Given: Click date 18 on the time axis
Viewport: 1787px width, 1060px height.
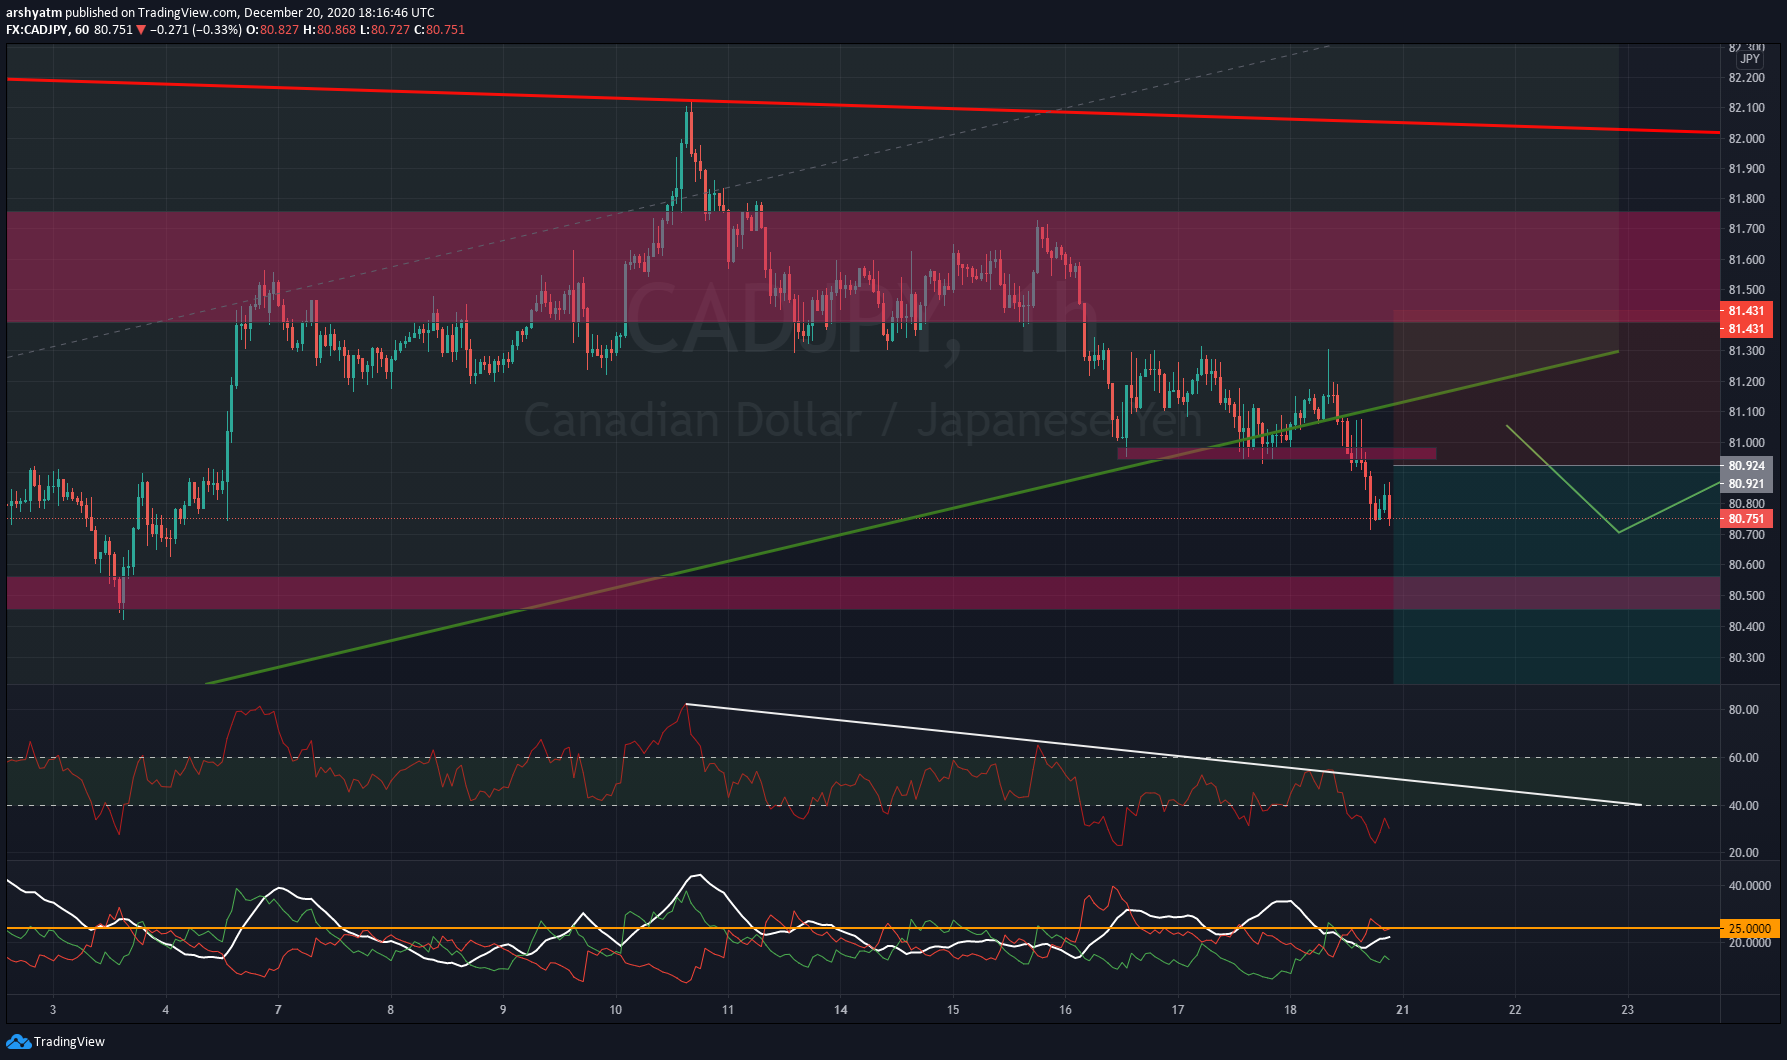Looking at the screenshot, I should (1291, 1010).
